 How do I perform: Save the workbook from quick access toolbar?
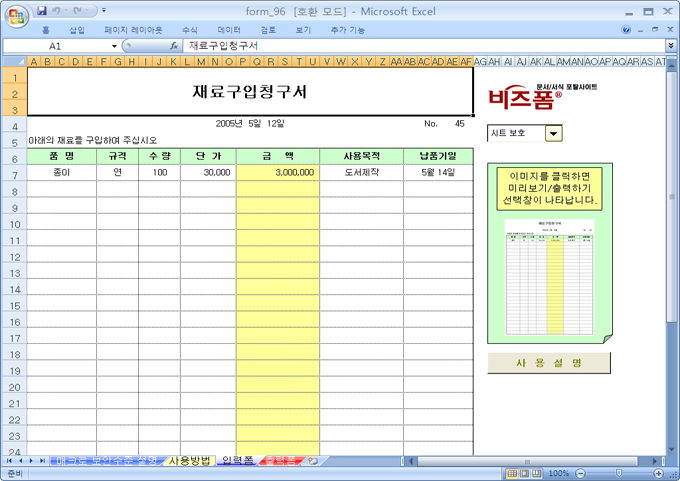tap(42, 11)
